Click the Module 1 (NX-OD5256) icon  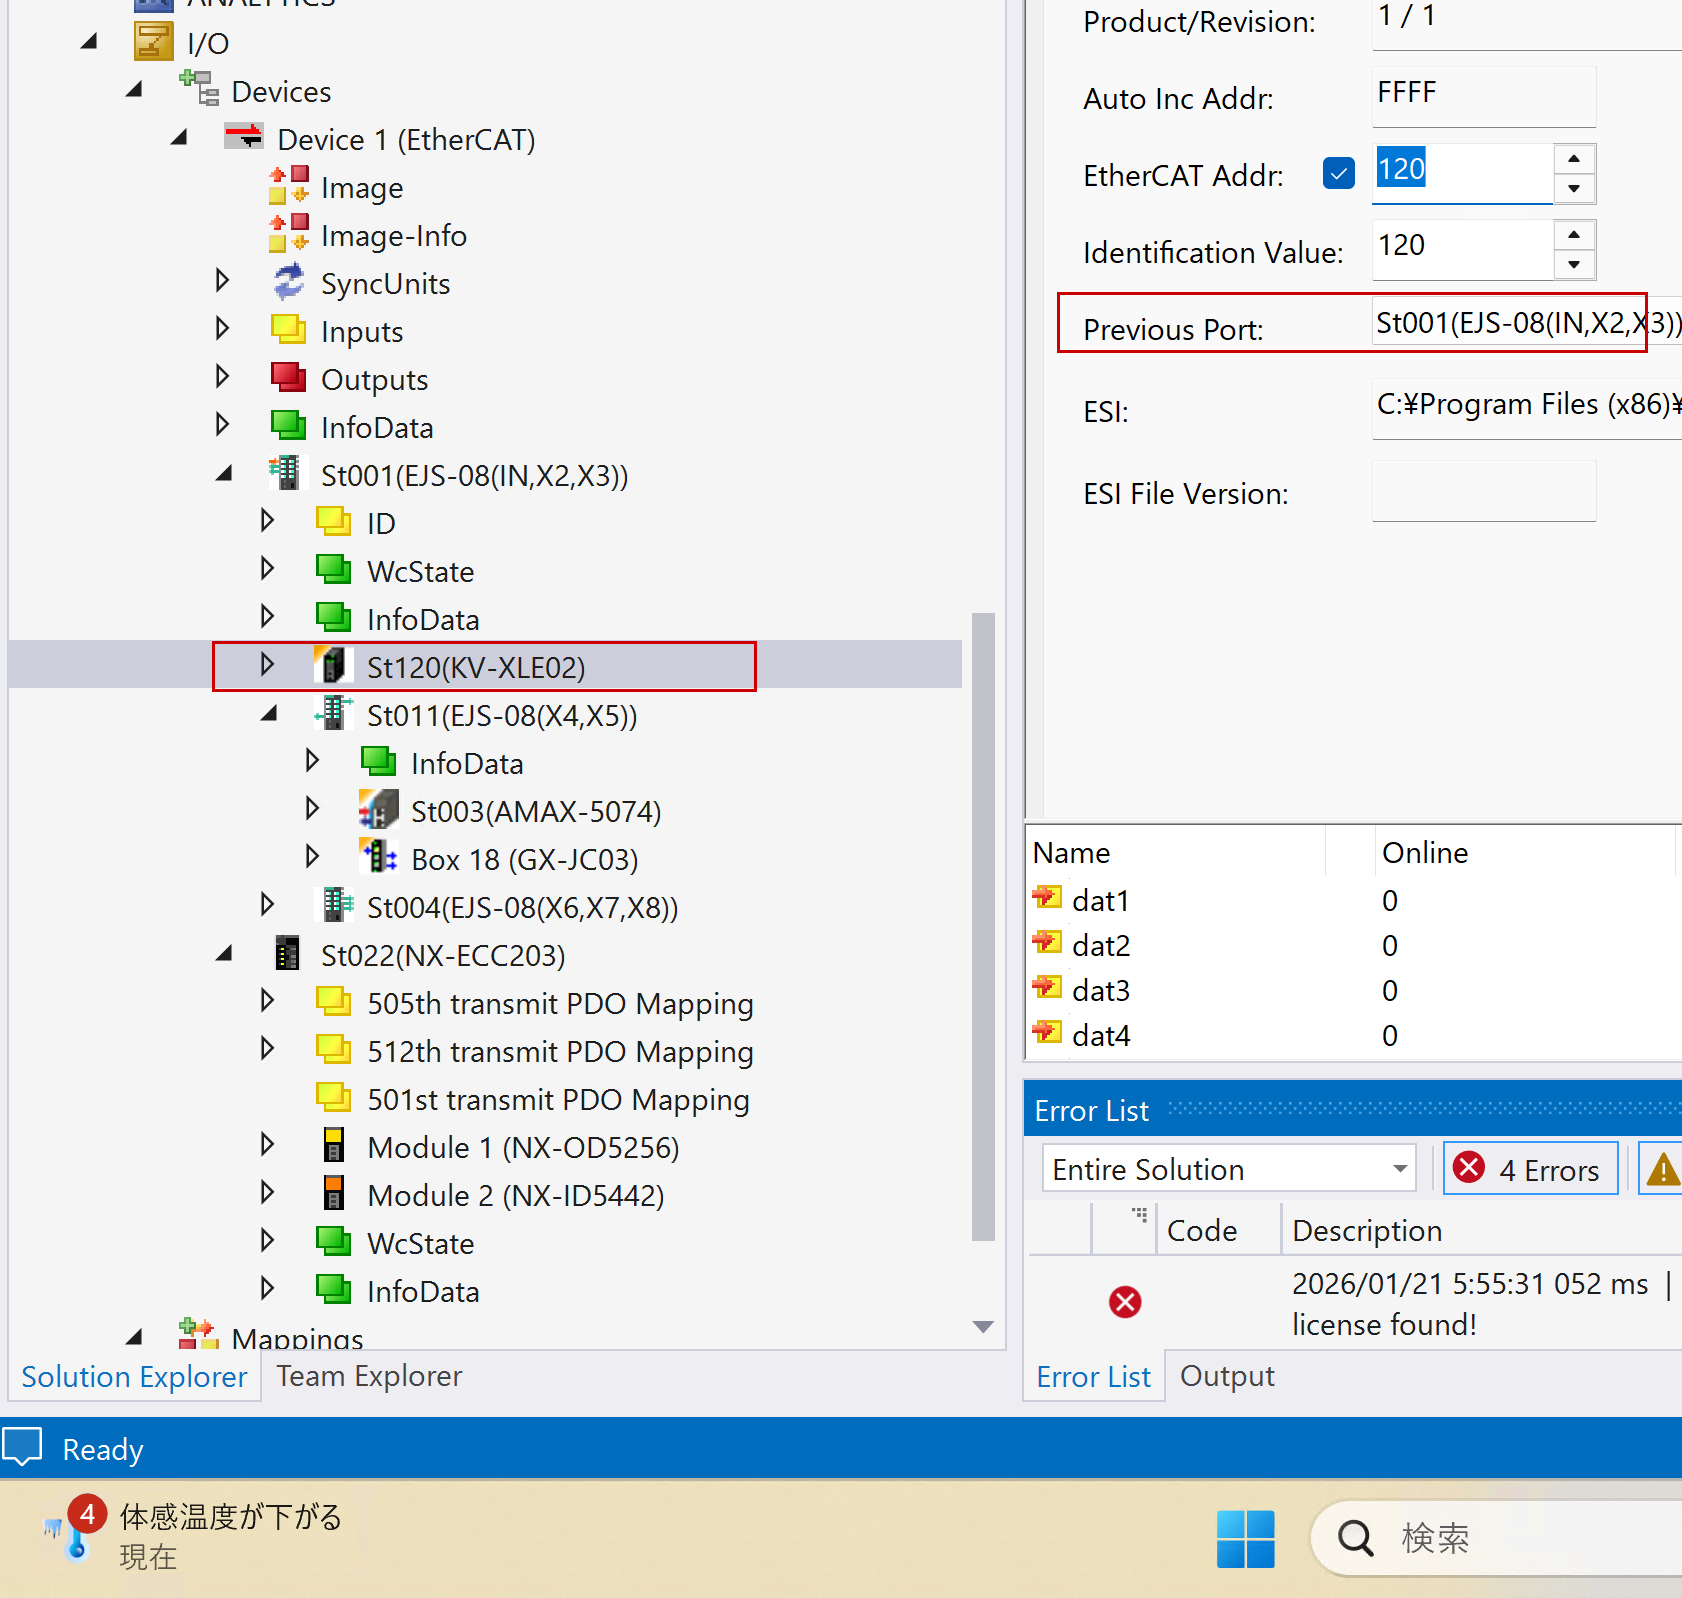coord(333,1146)
